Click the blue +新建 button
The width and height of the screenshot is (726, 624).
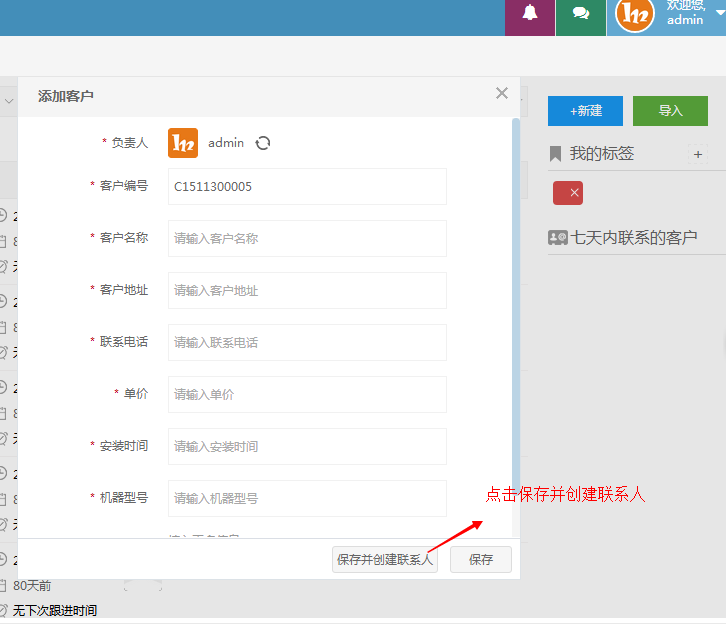(x=585, y=111)
